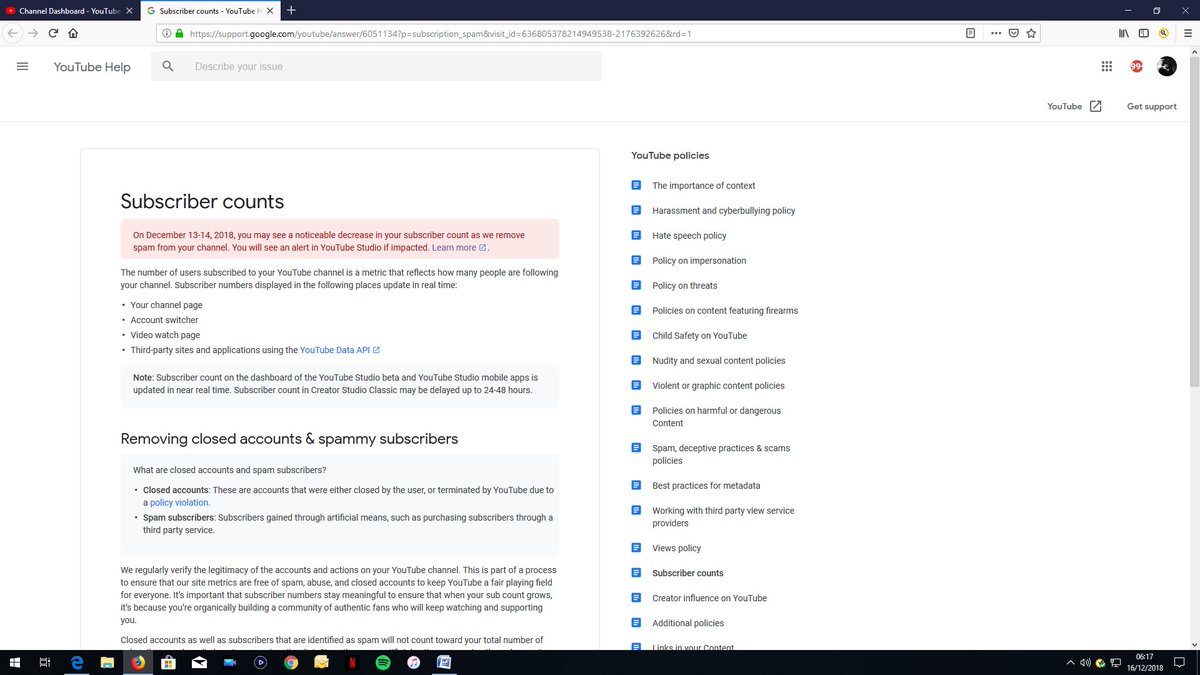The image size is (1200, 675).
Task: Close the Channel Dashboard tab
Action: tap(129, 10)
